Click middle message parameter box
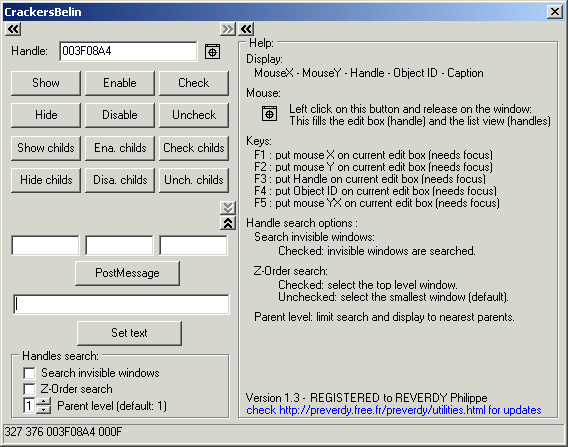Screen dimensions: 568x447 pos(119,246)
